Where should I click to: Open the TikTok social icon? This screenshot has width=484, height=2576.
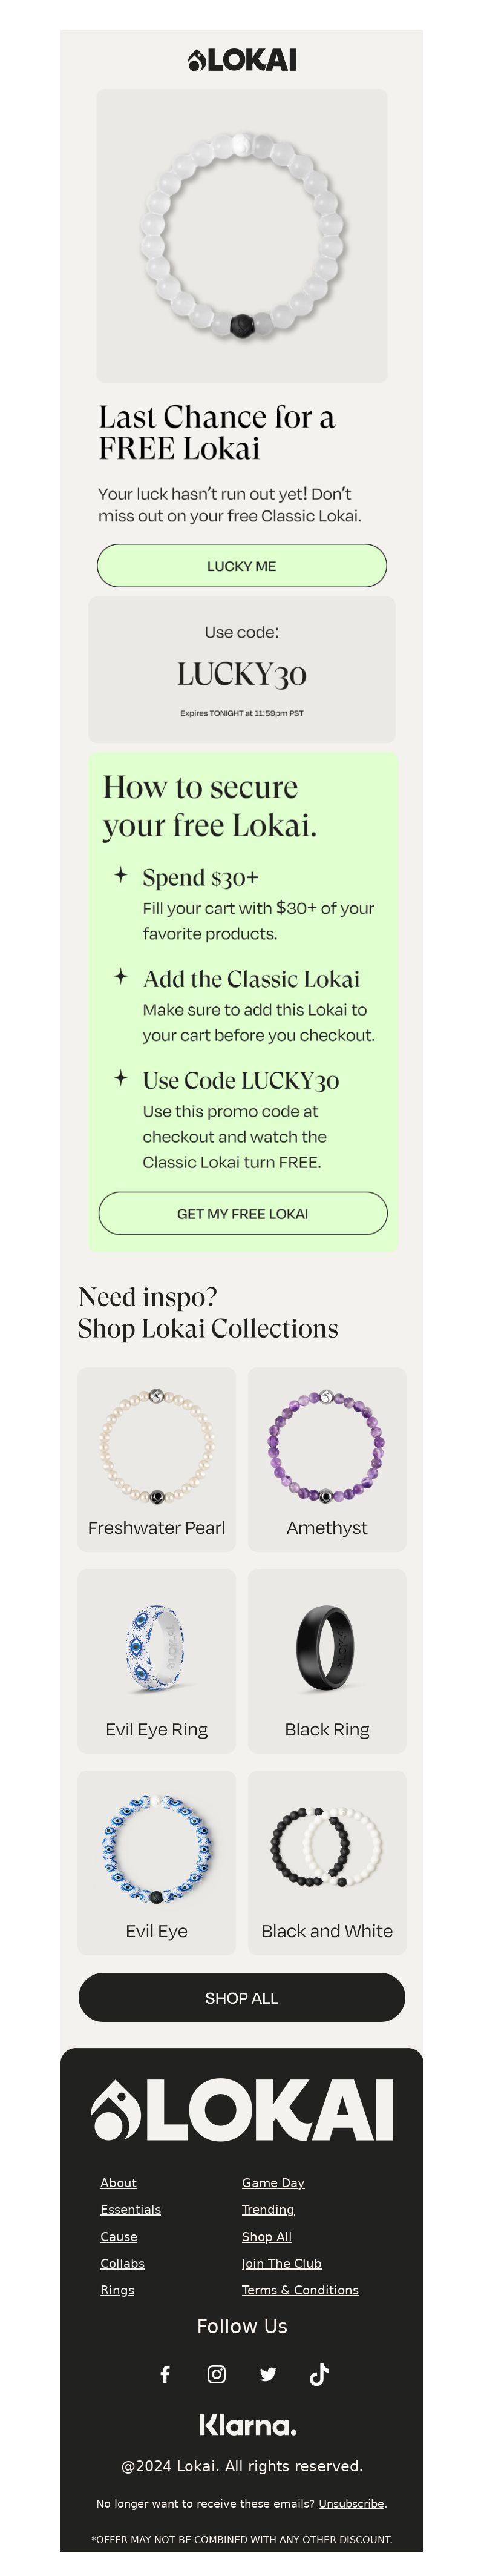click(319, 2374)
